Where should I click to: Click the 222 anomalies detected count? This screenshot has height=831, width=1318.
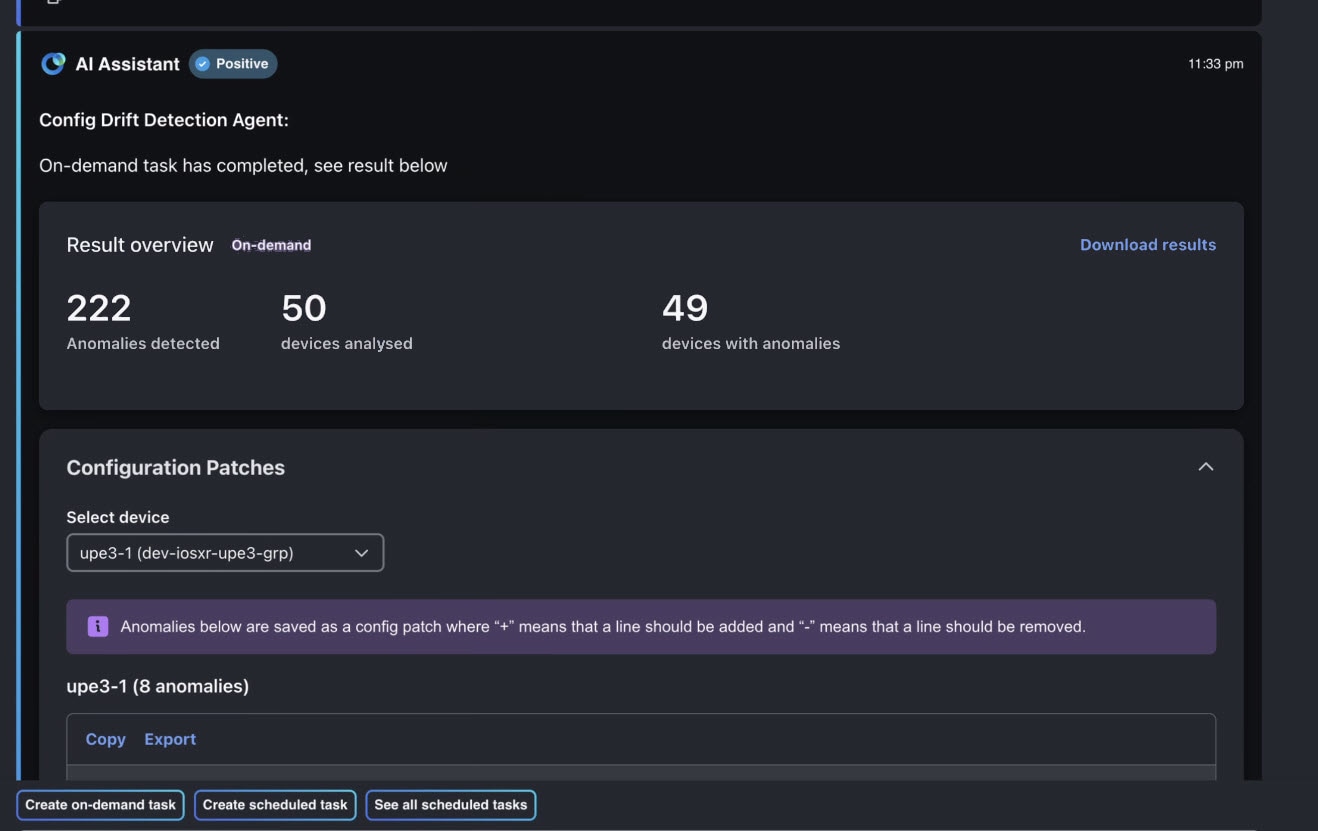pyautogui.click(x=99, y=308)
